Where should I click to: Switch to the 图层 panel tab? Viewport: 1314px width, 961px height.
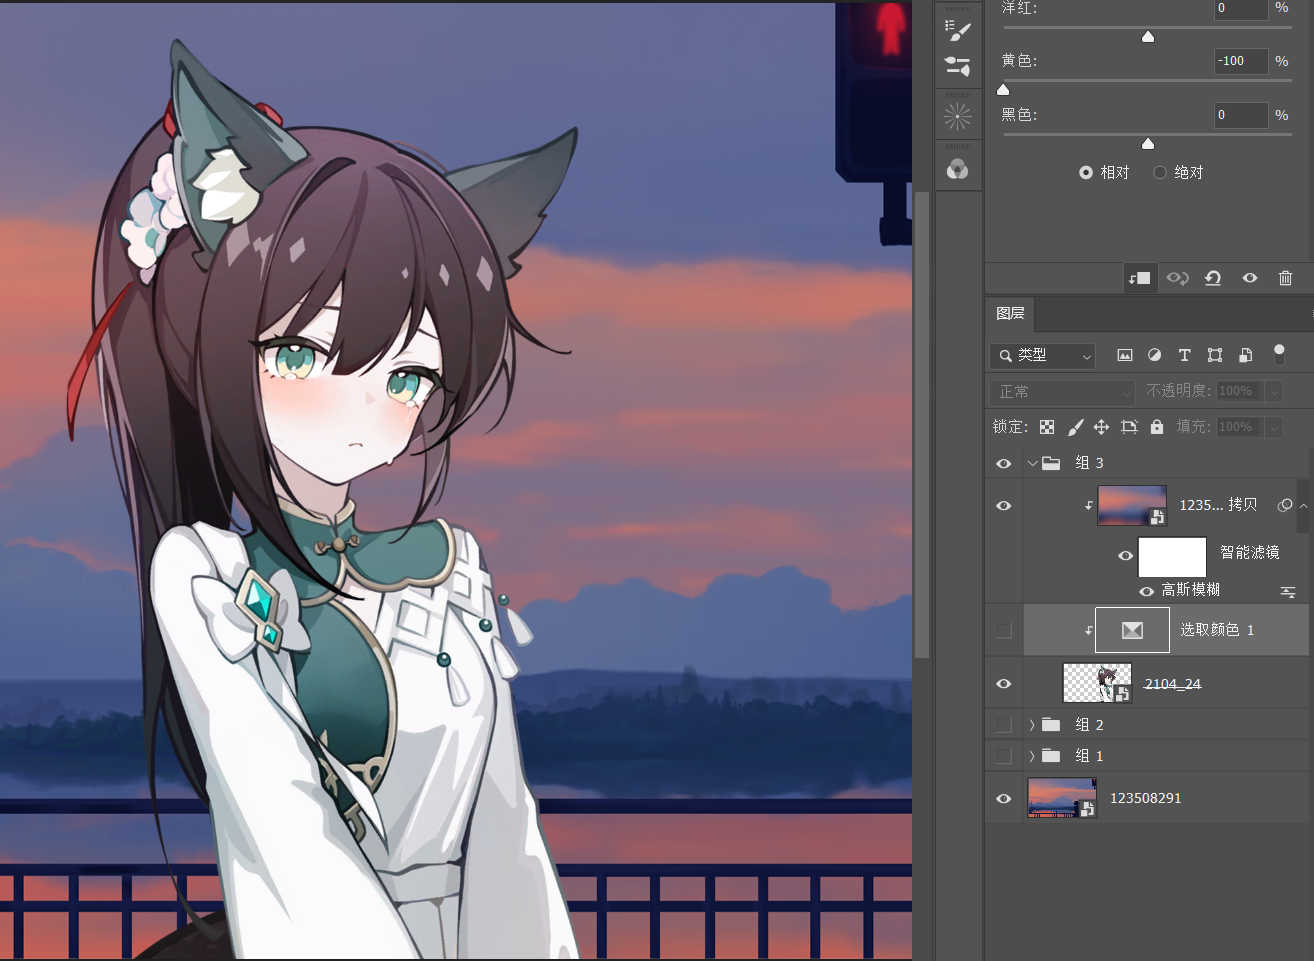pos(1010,313)
